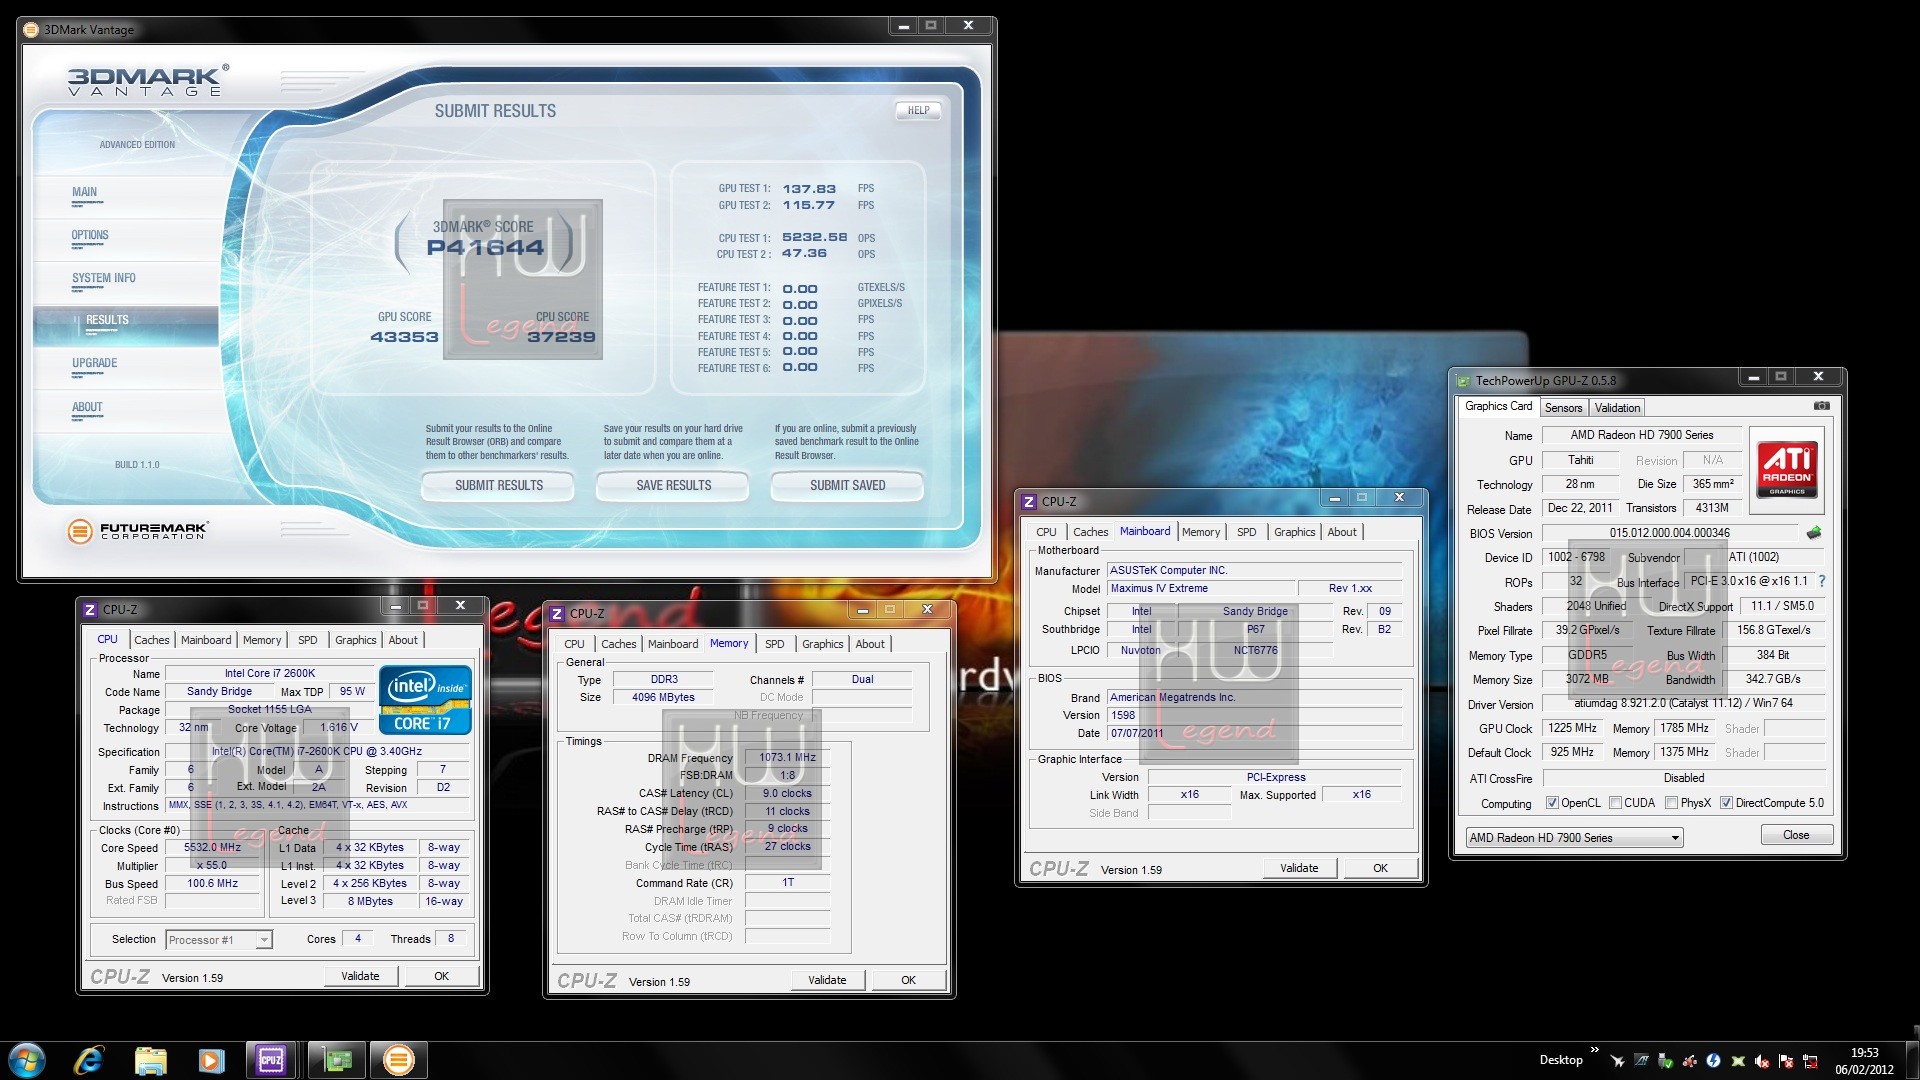Open the Processor #1 selection dropdown in CPU-Z

219,939
